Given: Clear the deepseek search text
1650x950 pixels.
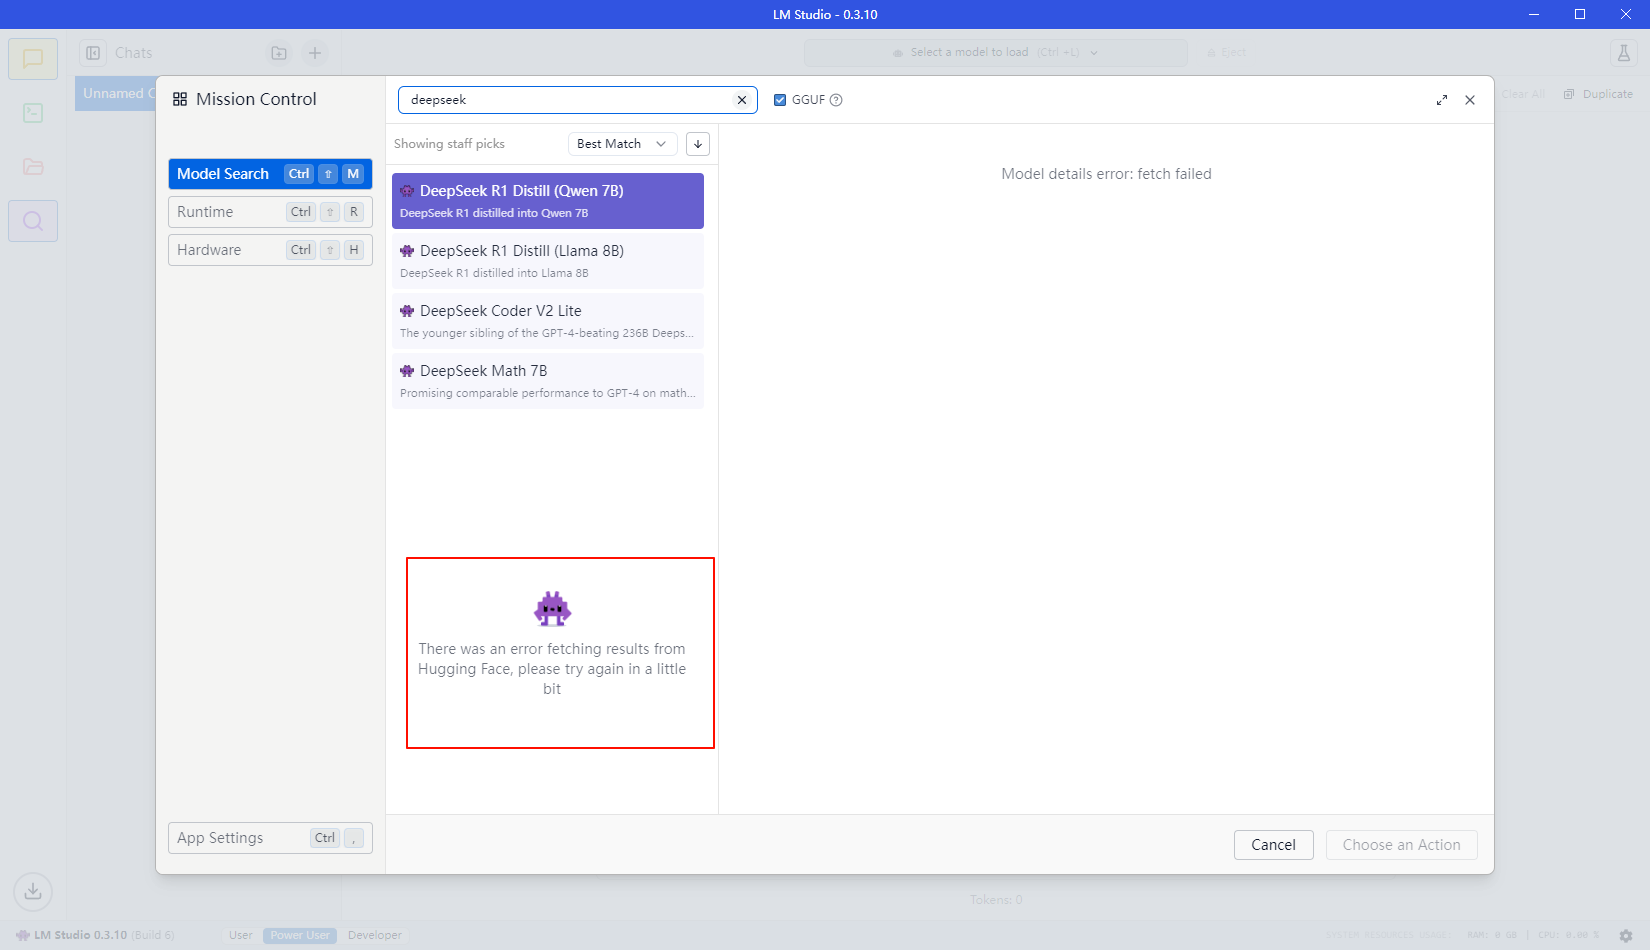Looking at the screenshot, I should (742, 100).
